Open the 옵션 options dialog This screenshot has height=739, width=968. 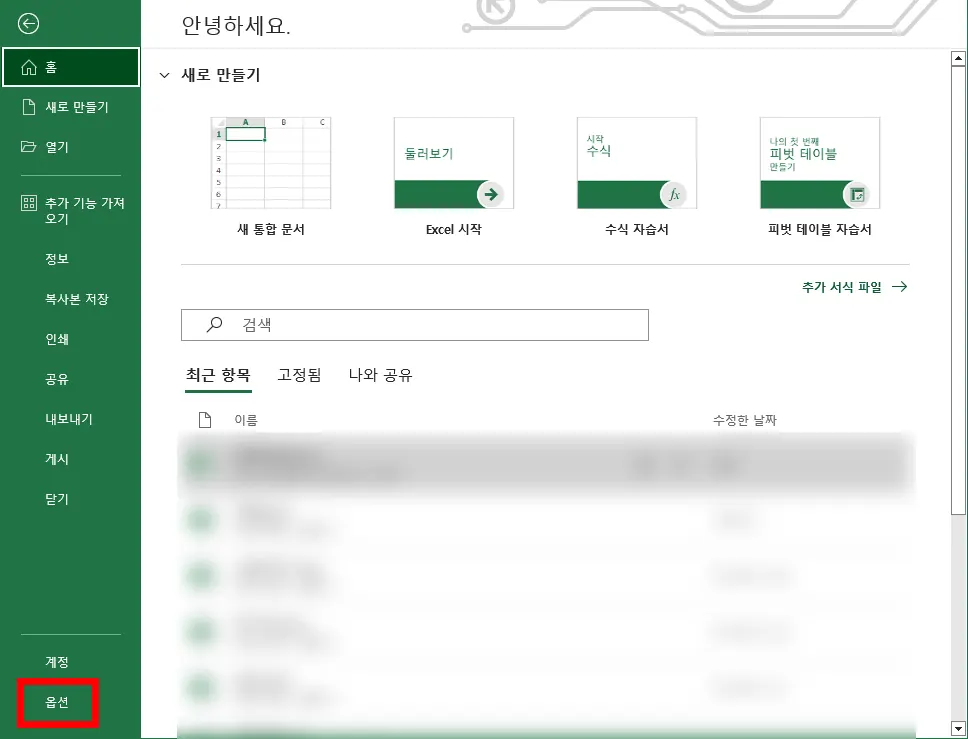point(57,702)
